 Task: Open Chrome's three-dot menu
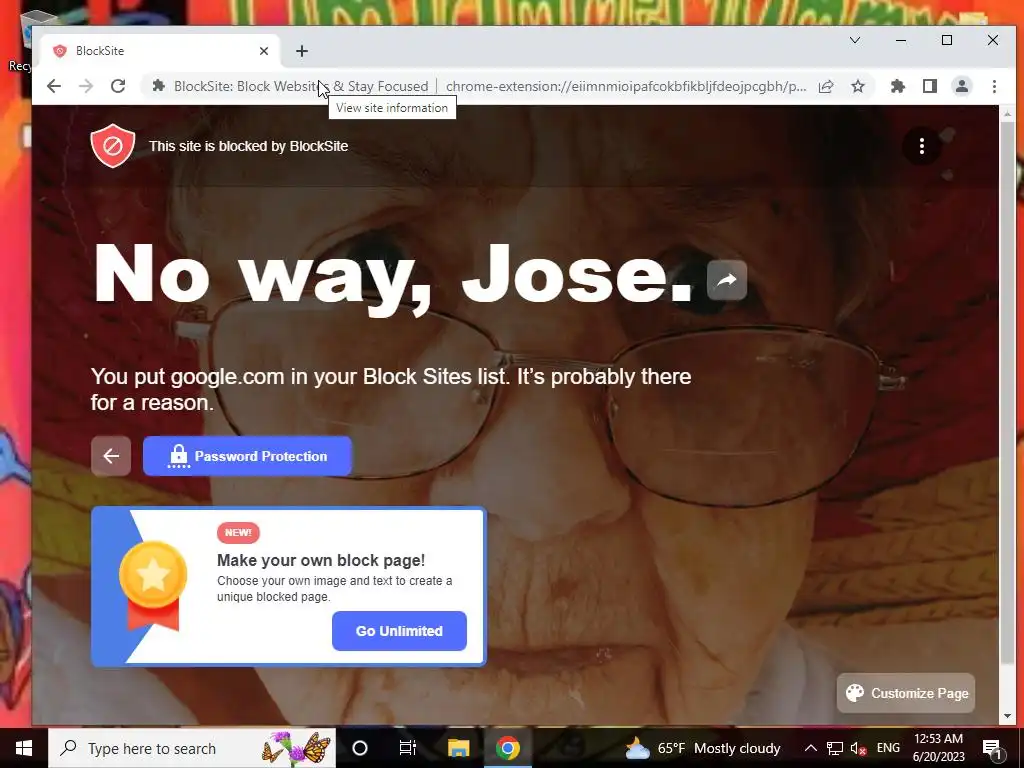pos(994,86)
